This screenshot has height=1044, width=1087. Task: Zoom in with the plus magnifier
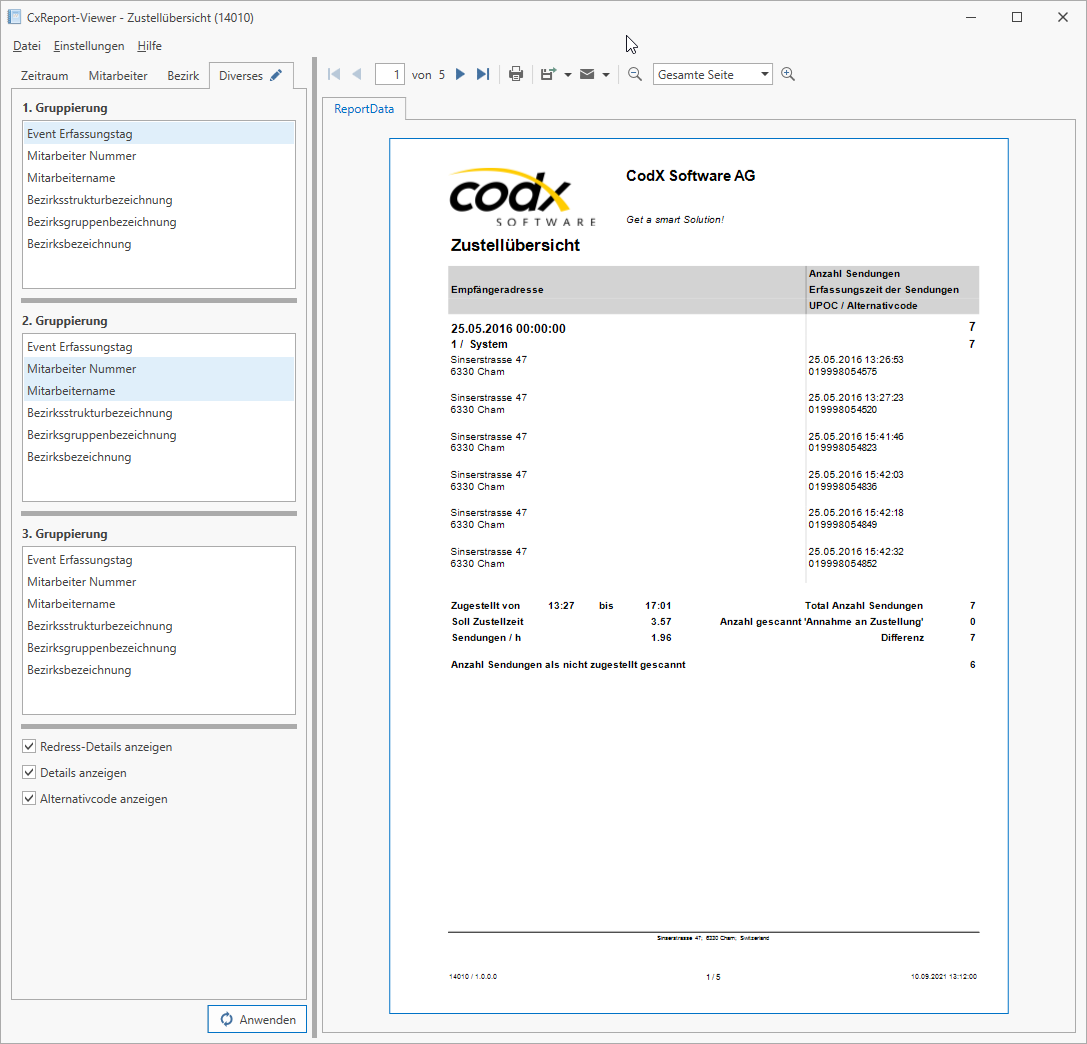(x=788, y=74)
